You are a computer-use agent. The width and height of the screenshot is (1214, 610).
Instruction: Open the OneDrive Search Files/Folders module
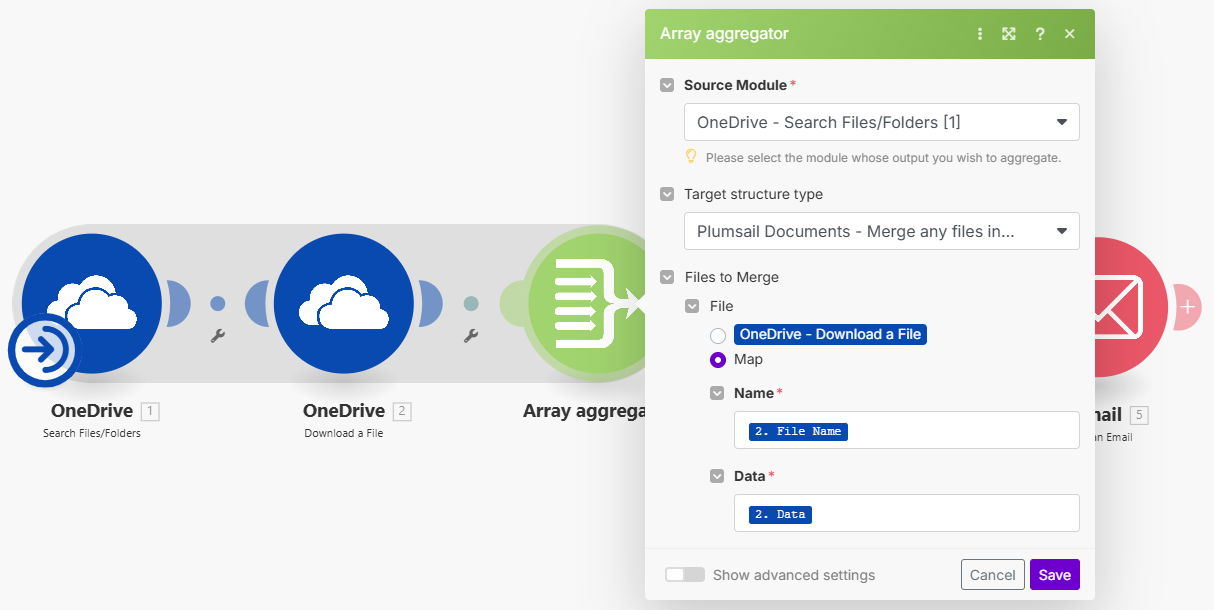coord(92,303)
